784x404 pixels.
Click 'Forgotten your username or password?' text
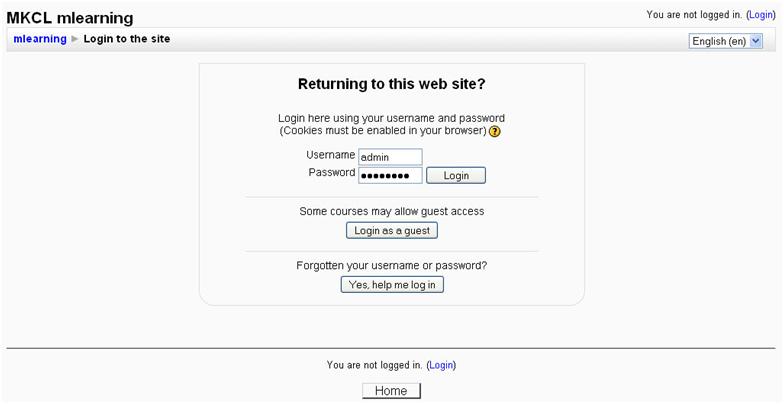392,266
